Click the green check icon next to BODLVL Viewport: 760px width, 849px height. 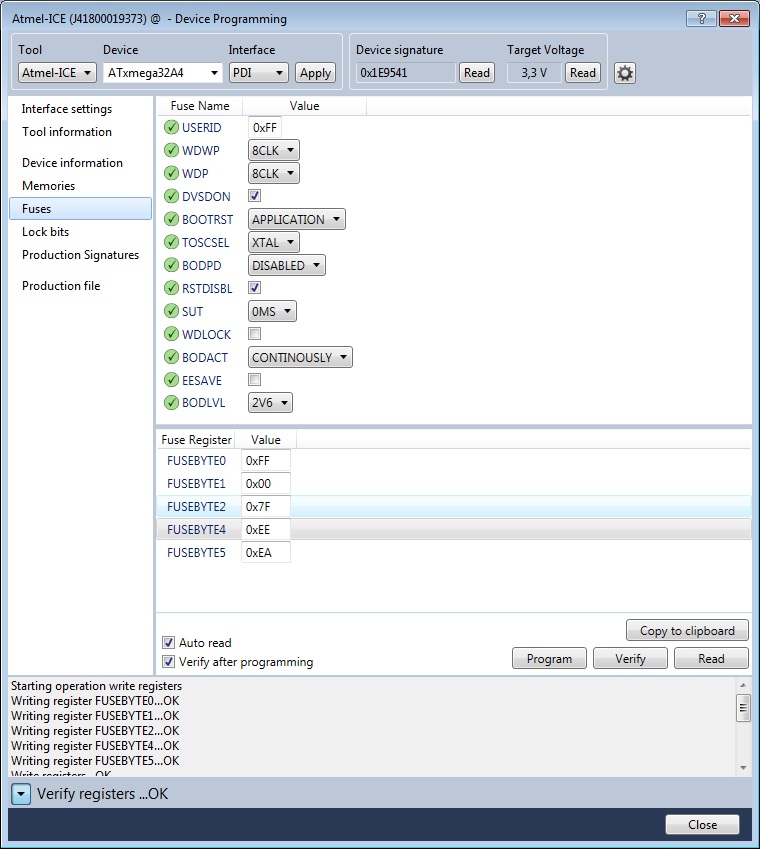point(170,403)
